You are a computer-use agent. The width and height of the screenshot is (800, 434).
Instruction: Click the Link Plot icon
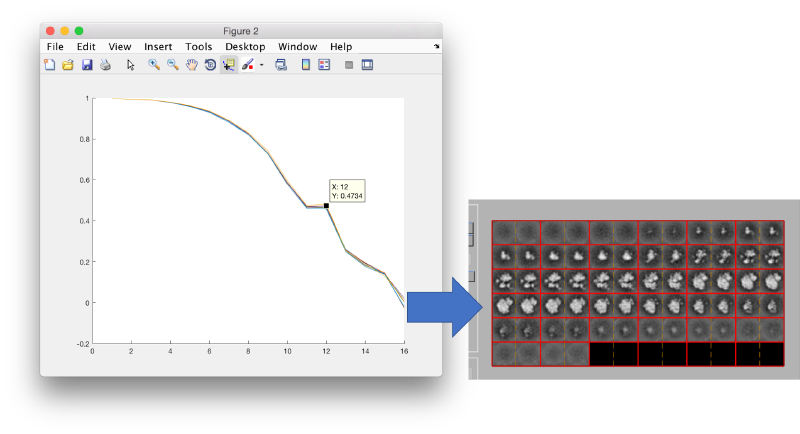281,65
